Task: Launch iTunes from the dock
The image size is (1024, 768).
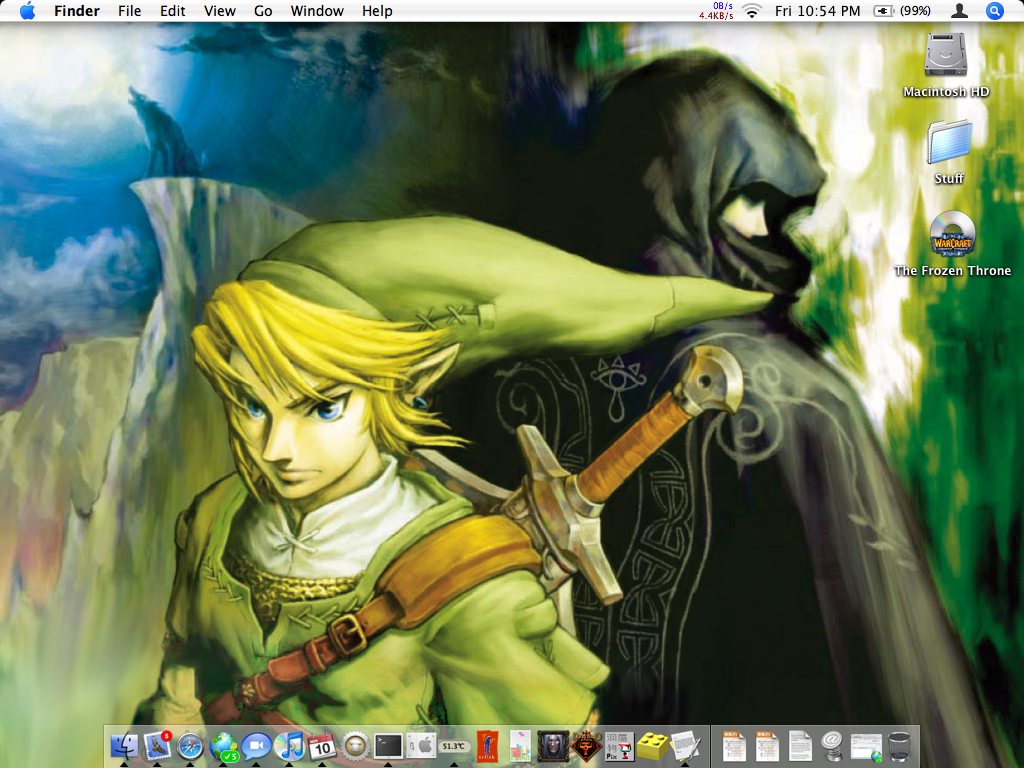Action: (x=289, y=746)
